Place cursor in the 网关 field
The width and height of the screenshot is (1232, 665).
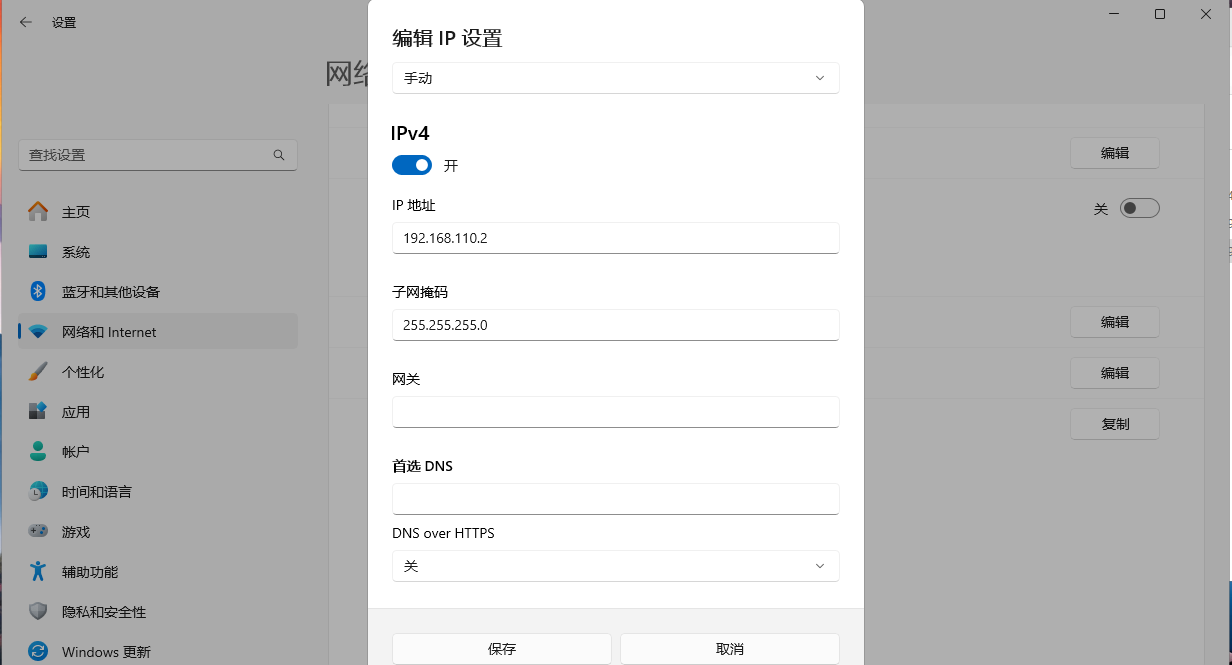click(x=615, y=411)
